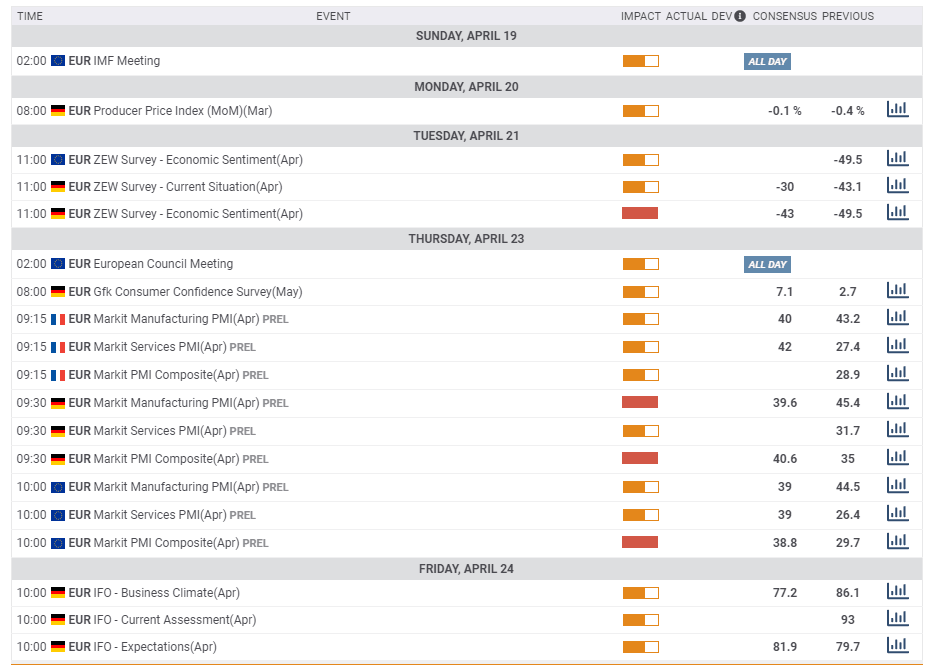
Task: View chart for IFO - Expectations row
Action: [897, 646]
